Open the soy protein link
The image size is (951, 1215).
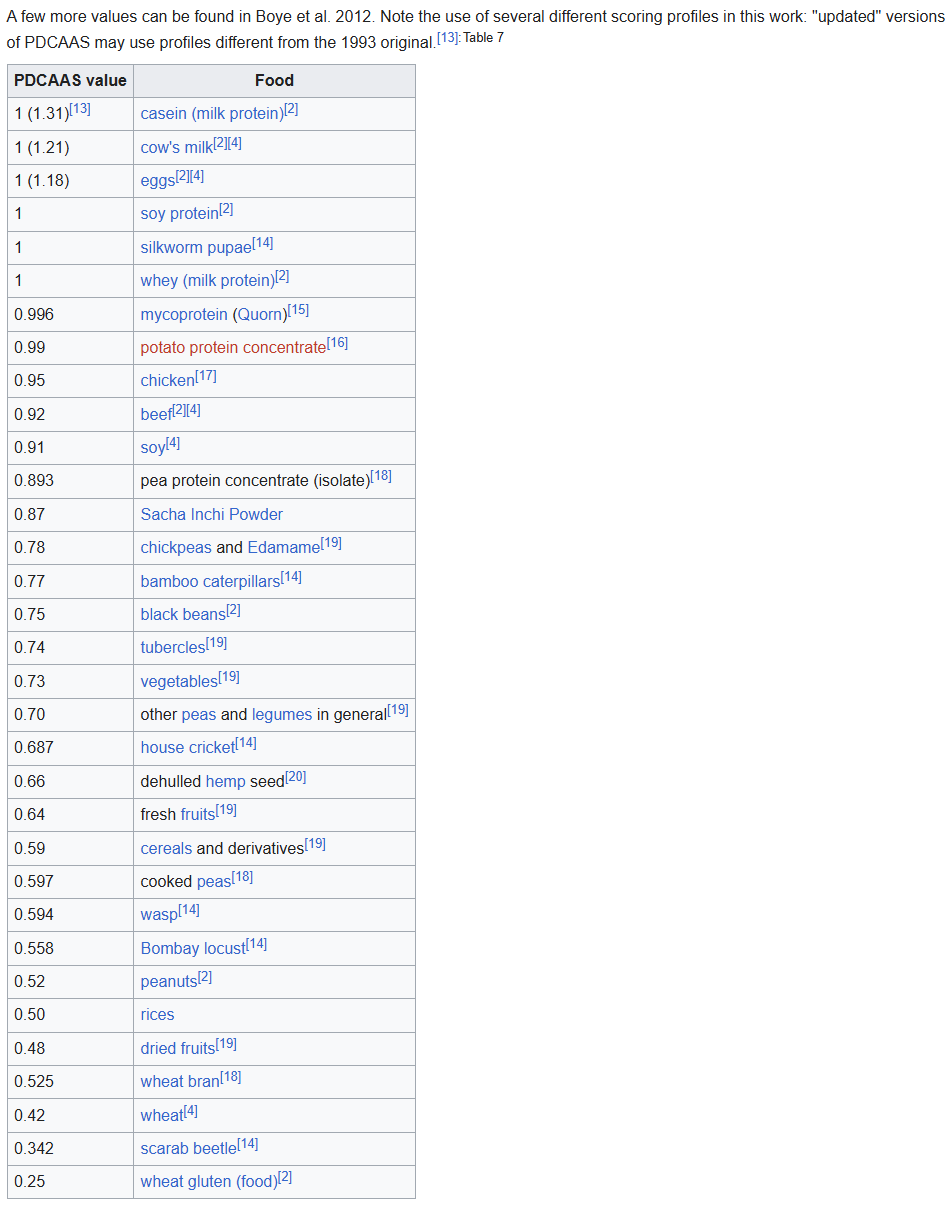(x=180, y=214)
